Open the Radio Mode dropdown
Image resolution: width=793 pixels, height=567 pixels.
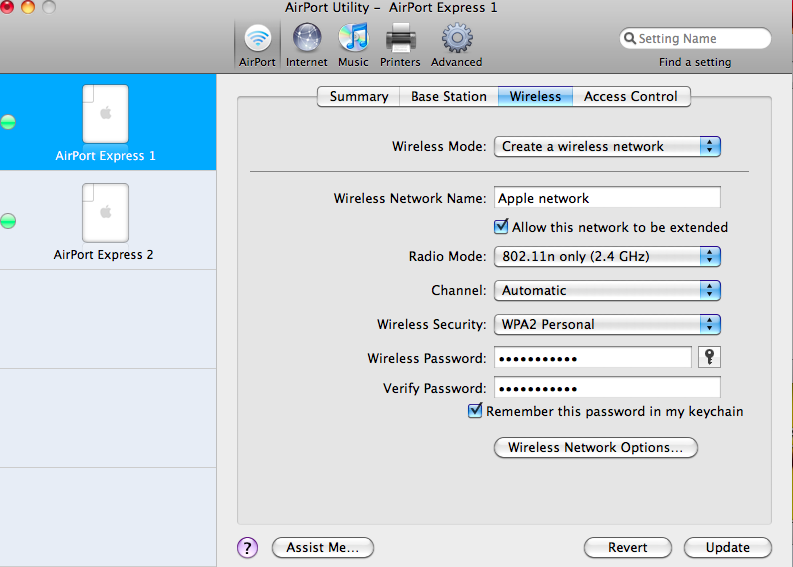(607, 256)
